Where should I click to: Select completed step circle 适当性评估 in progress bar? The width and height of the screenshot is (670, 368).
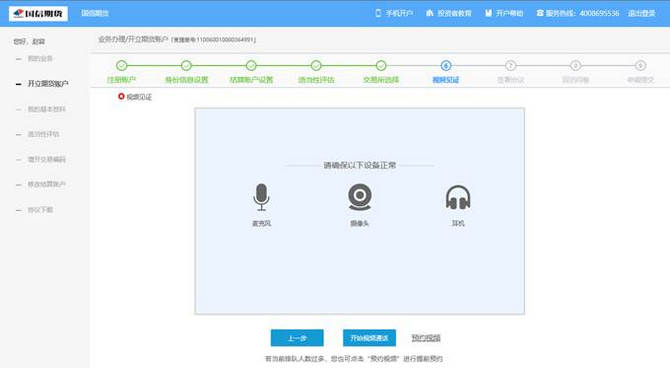(316, 65)
